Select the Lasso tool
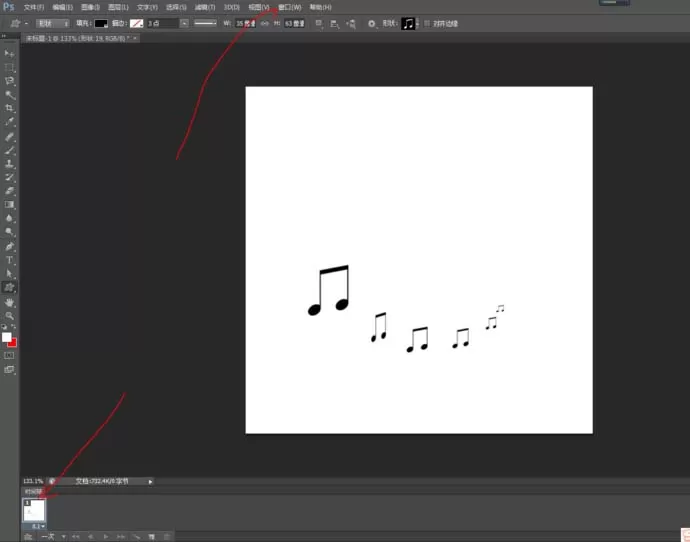Screen dimensions: 690x542 (x=9, y=81)
